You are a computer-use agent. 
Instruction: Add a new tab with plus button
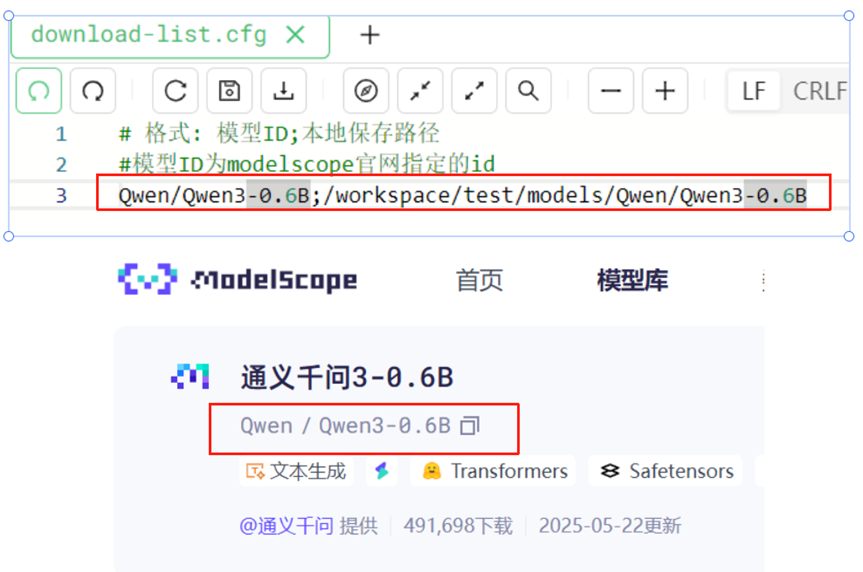(x=370, y=35)
